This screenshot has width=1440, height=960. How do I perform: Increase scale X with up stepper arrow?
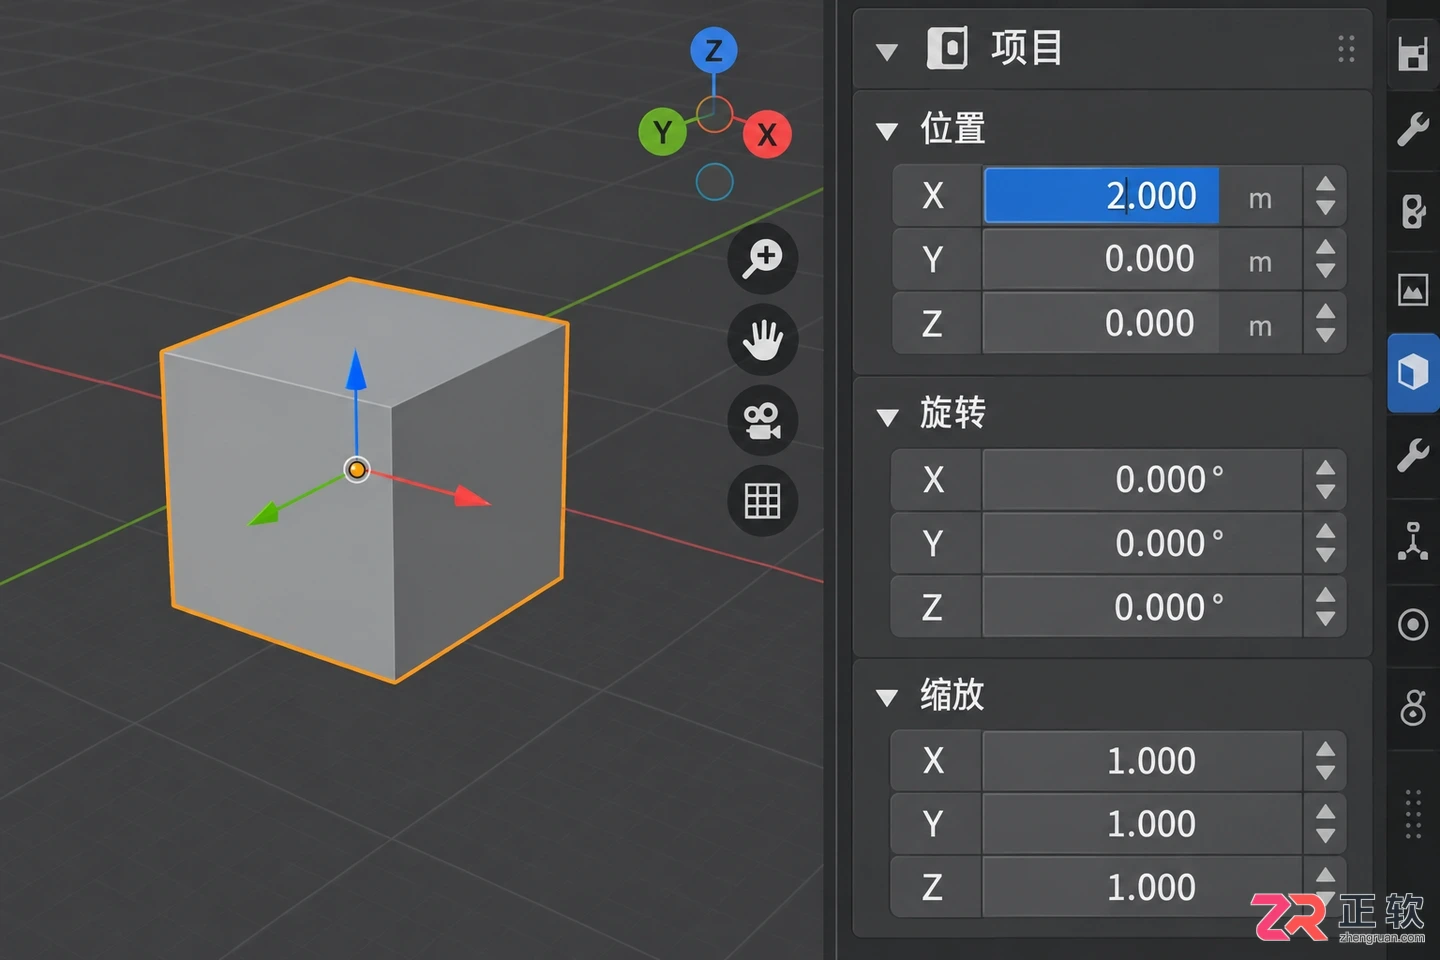(1325, 749)
